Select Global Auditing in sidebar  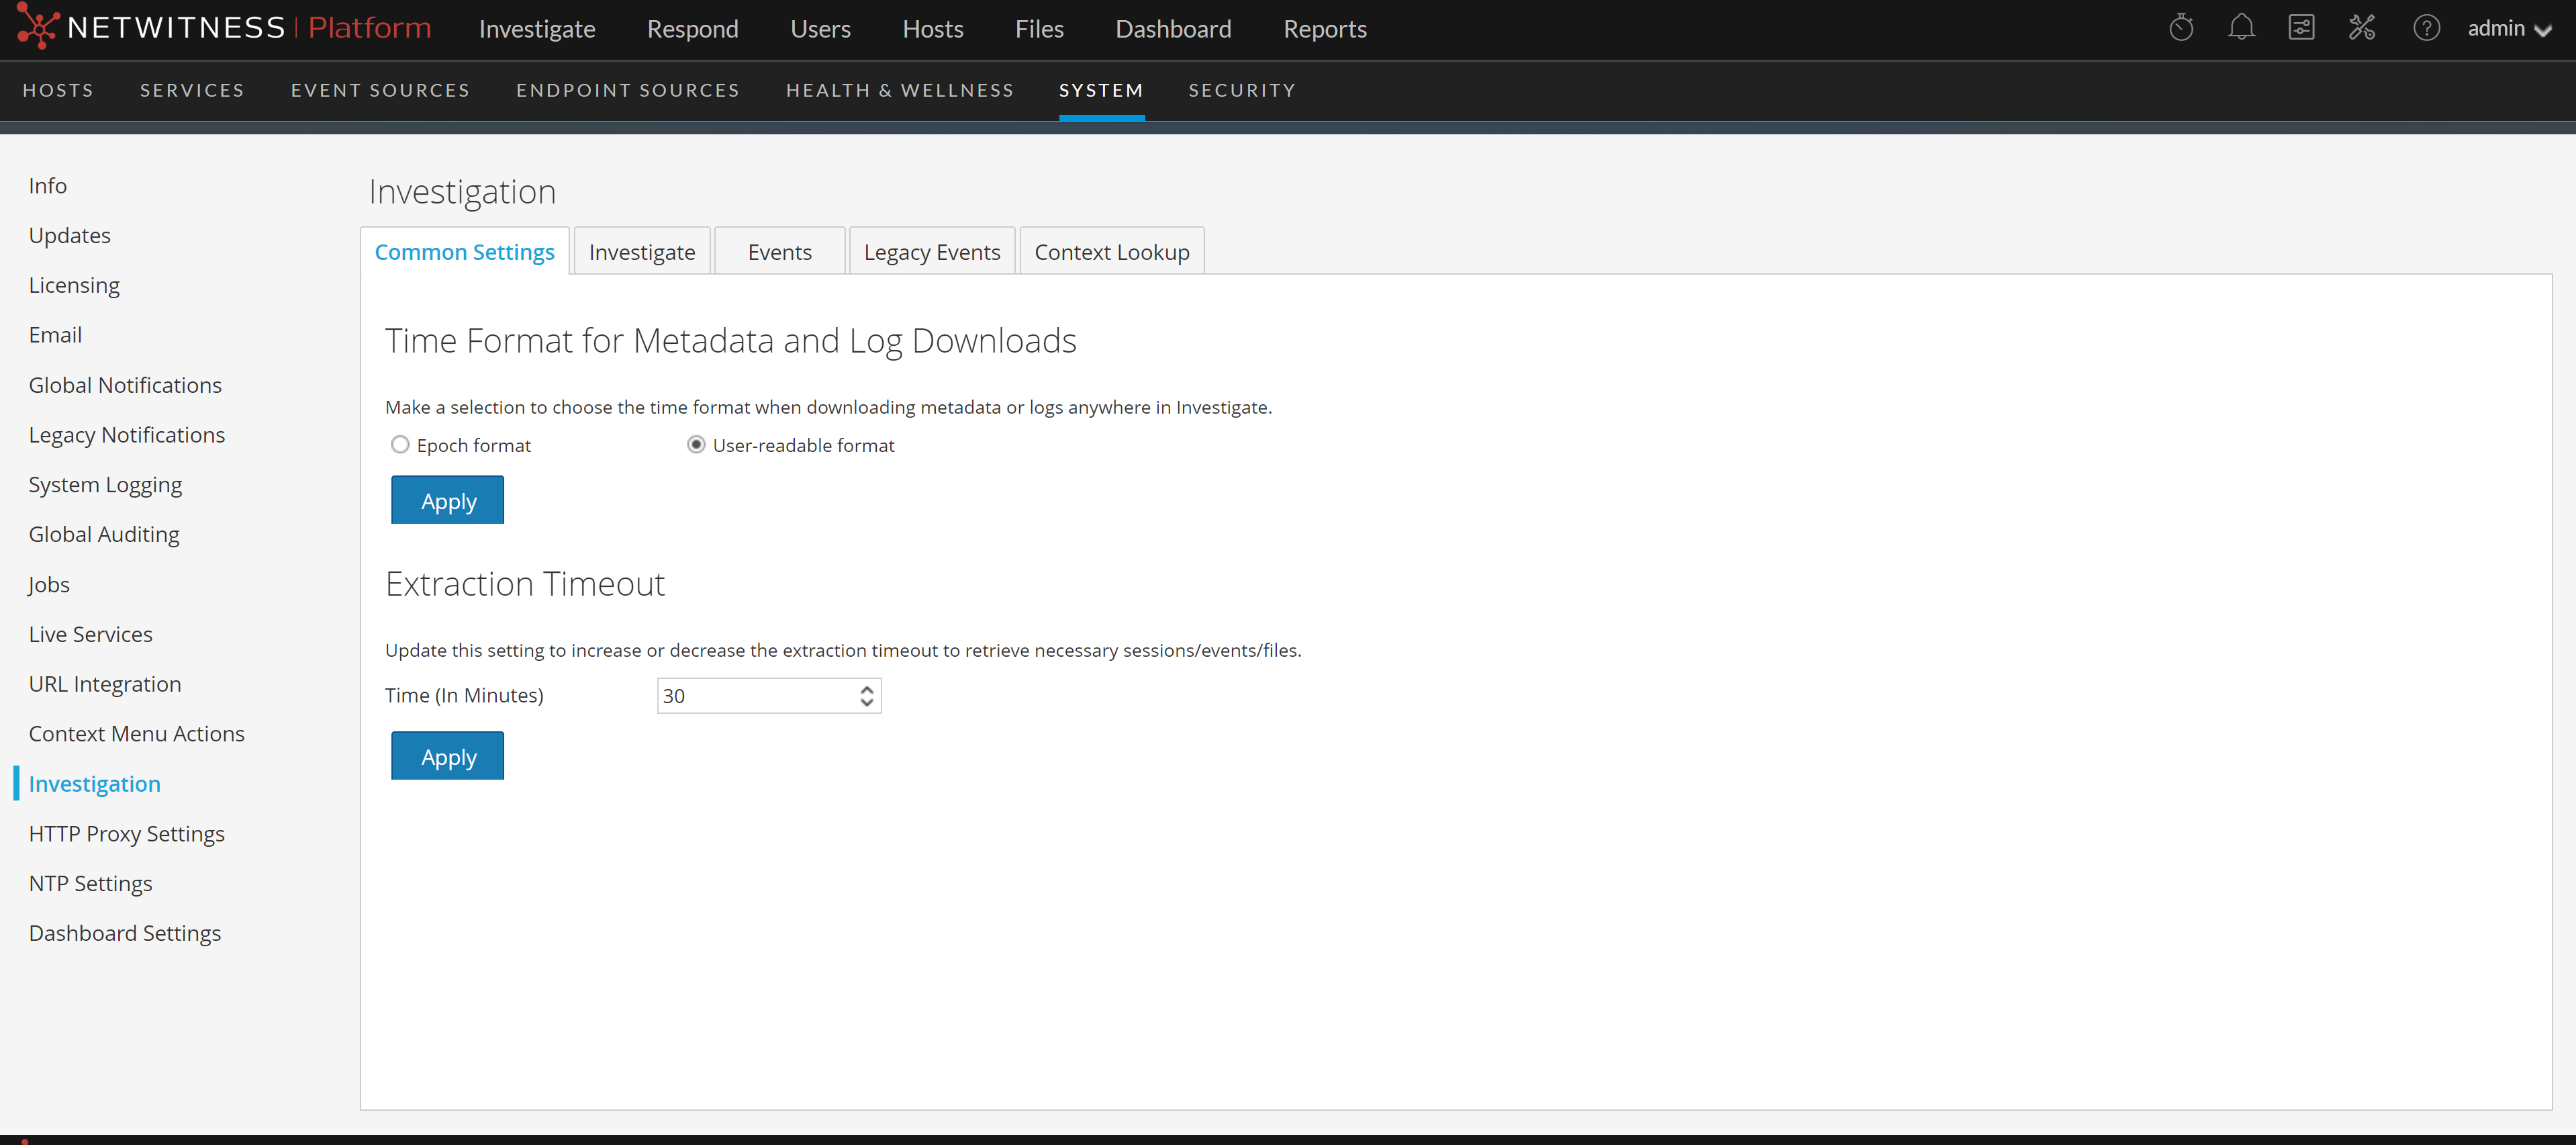(x=104, y=535)
